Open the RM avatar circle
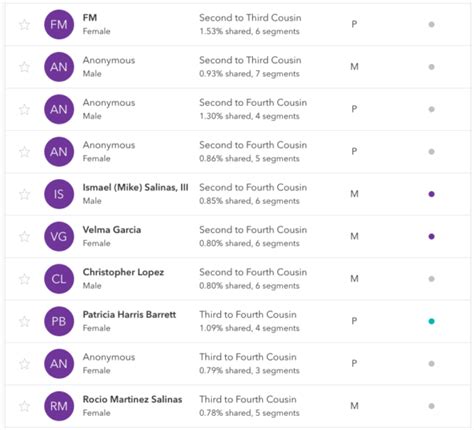 point(59,406)
